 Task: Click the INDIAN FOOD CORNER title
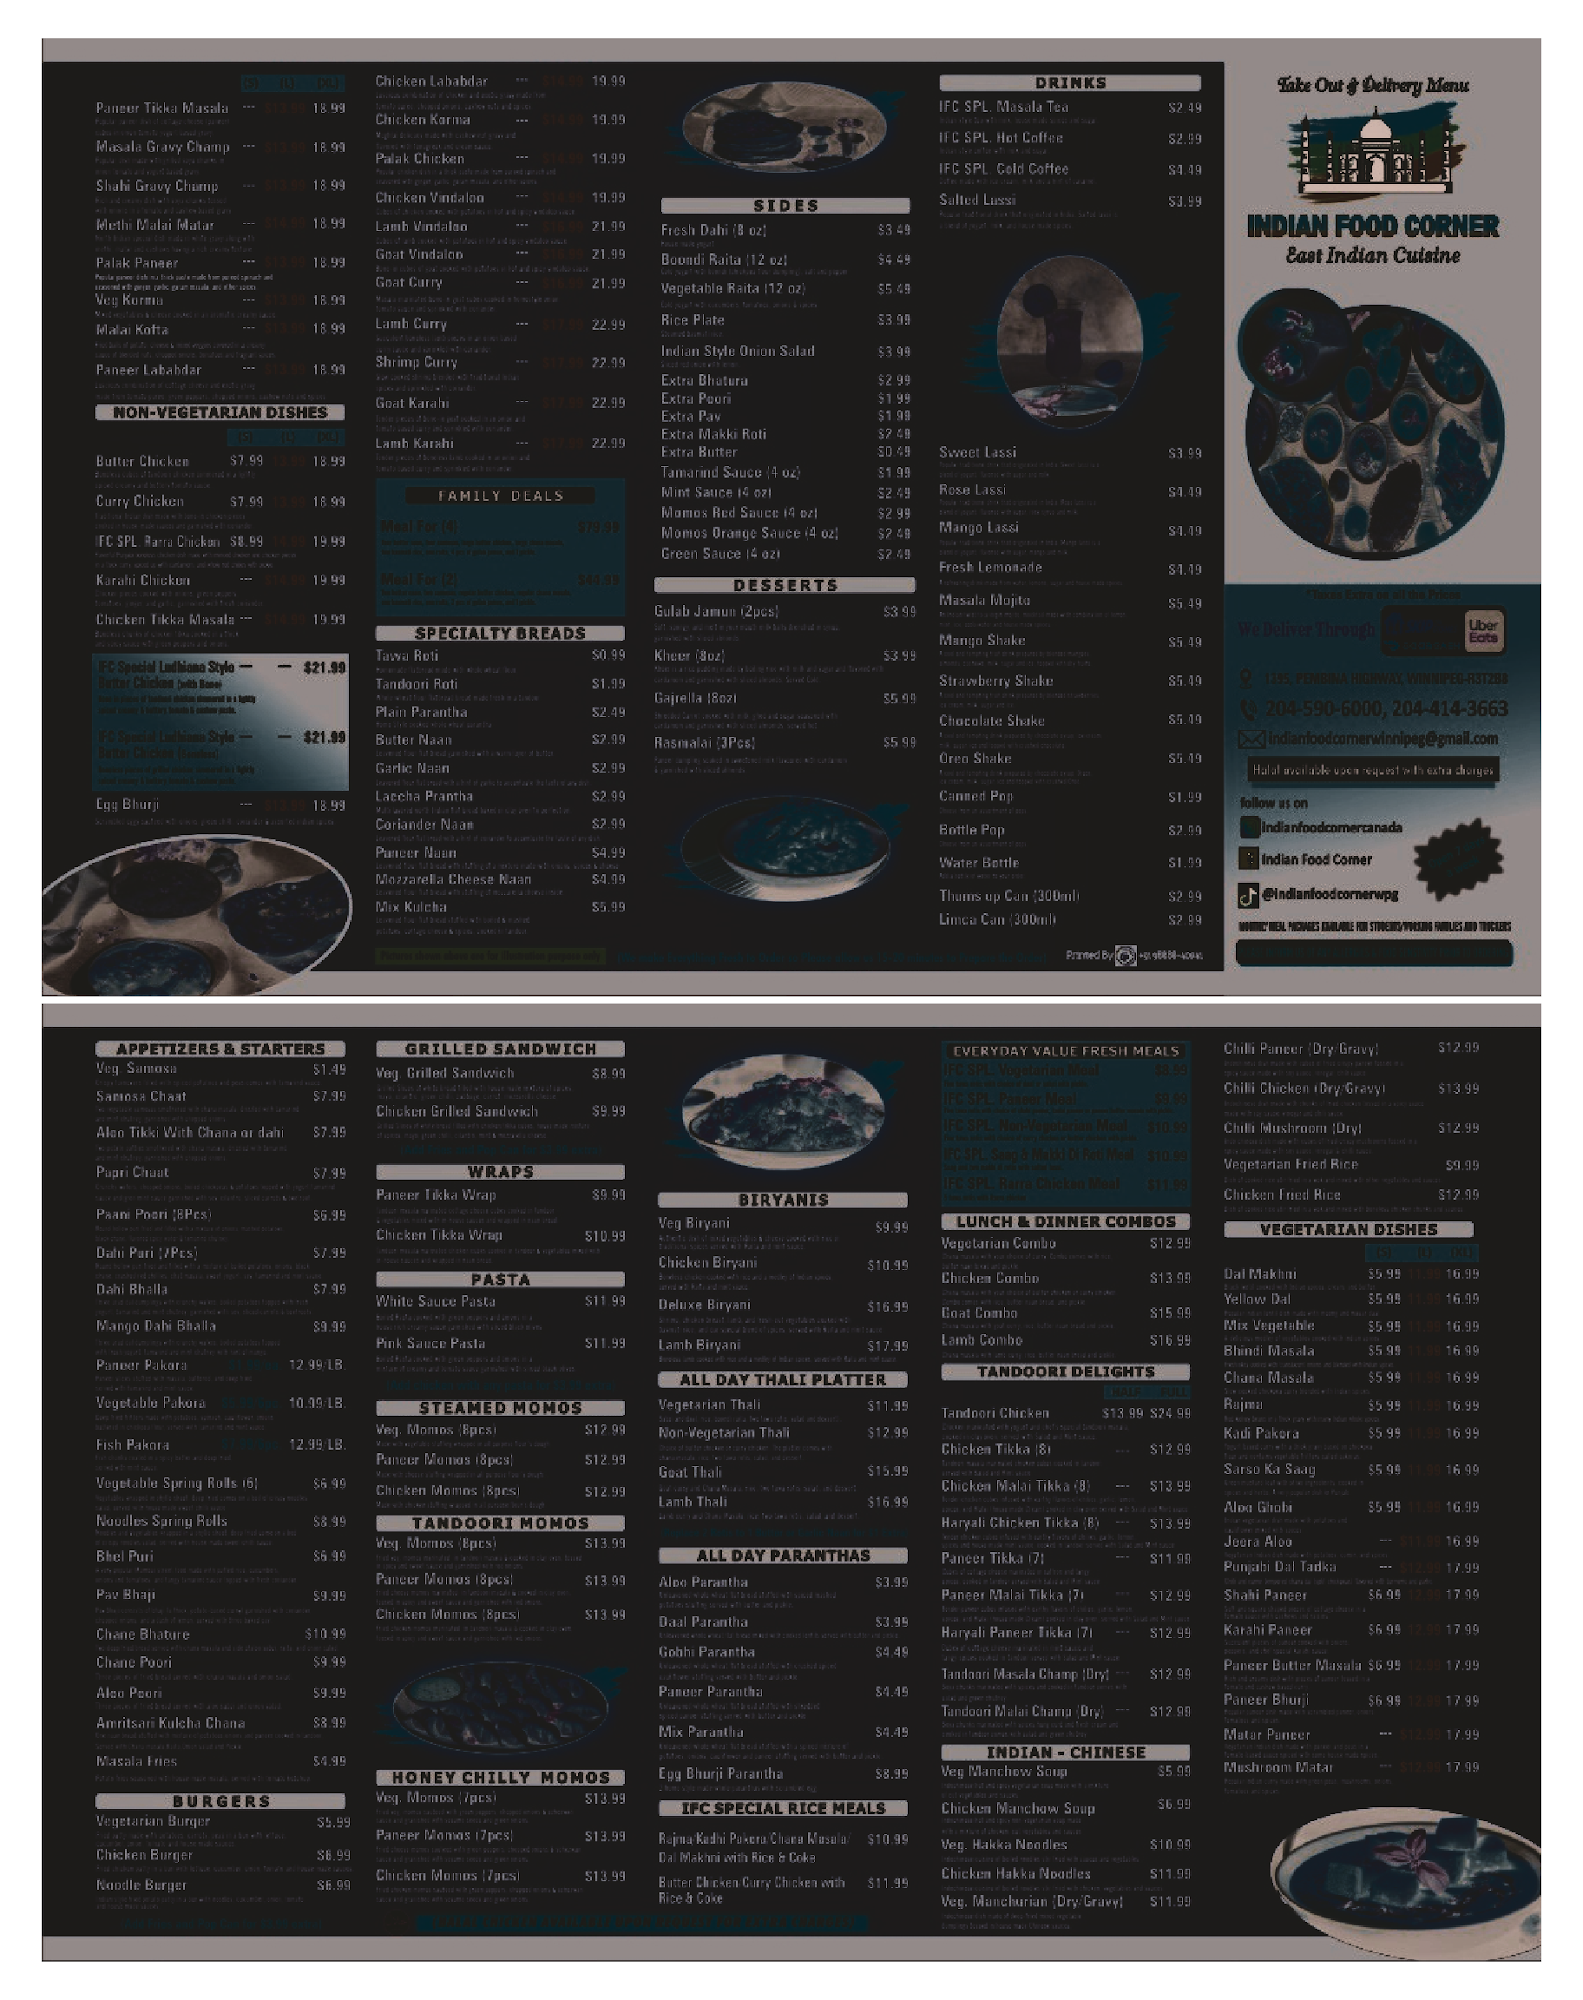coord(1373,226)
